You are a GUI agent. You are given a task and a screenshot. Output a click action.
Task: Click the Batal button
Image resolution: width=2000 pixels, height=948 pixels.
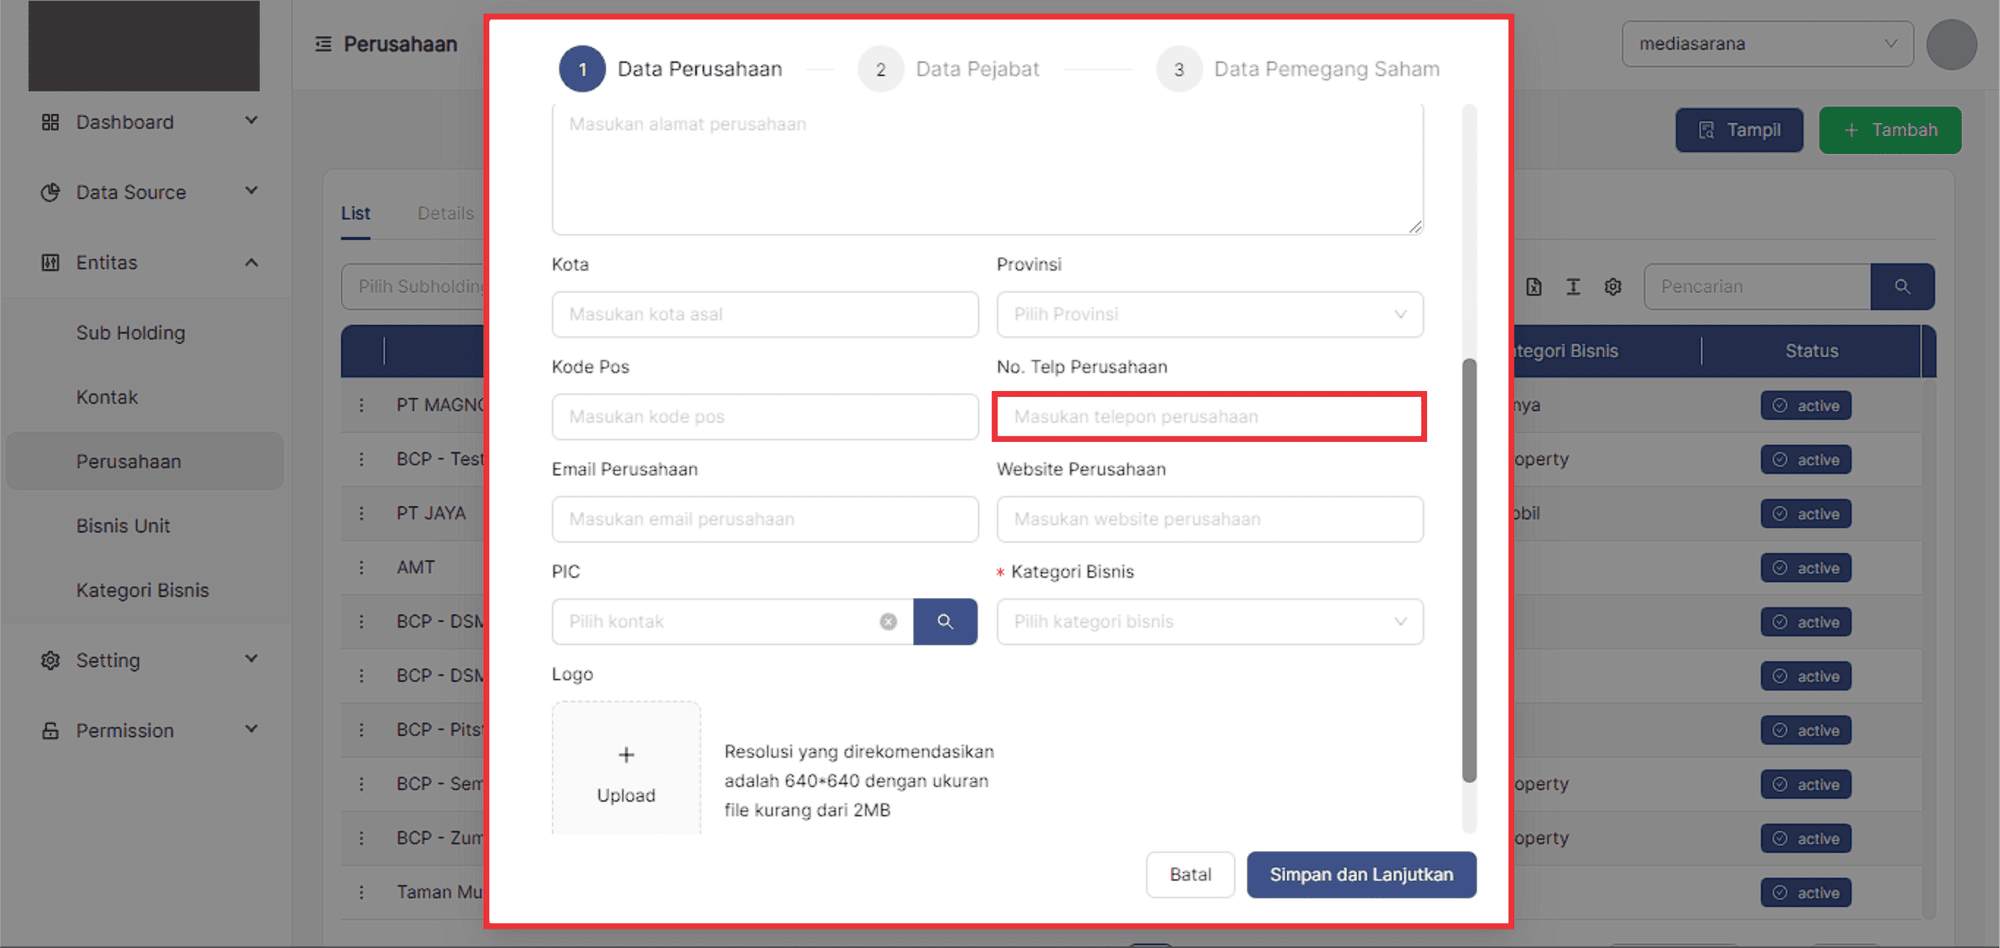[x=1190, y=874]
